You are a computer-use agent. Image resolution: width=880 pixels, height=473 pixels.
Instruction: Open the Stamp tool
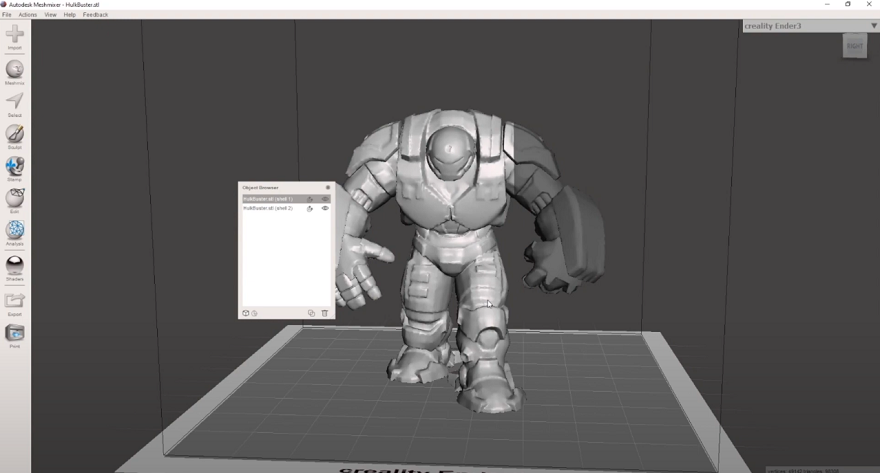coord(15,166)
